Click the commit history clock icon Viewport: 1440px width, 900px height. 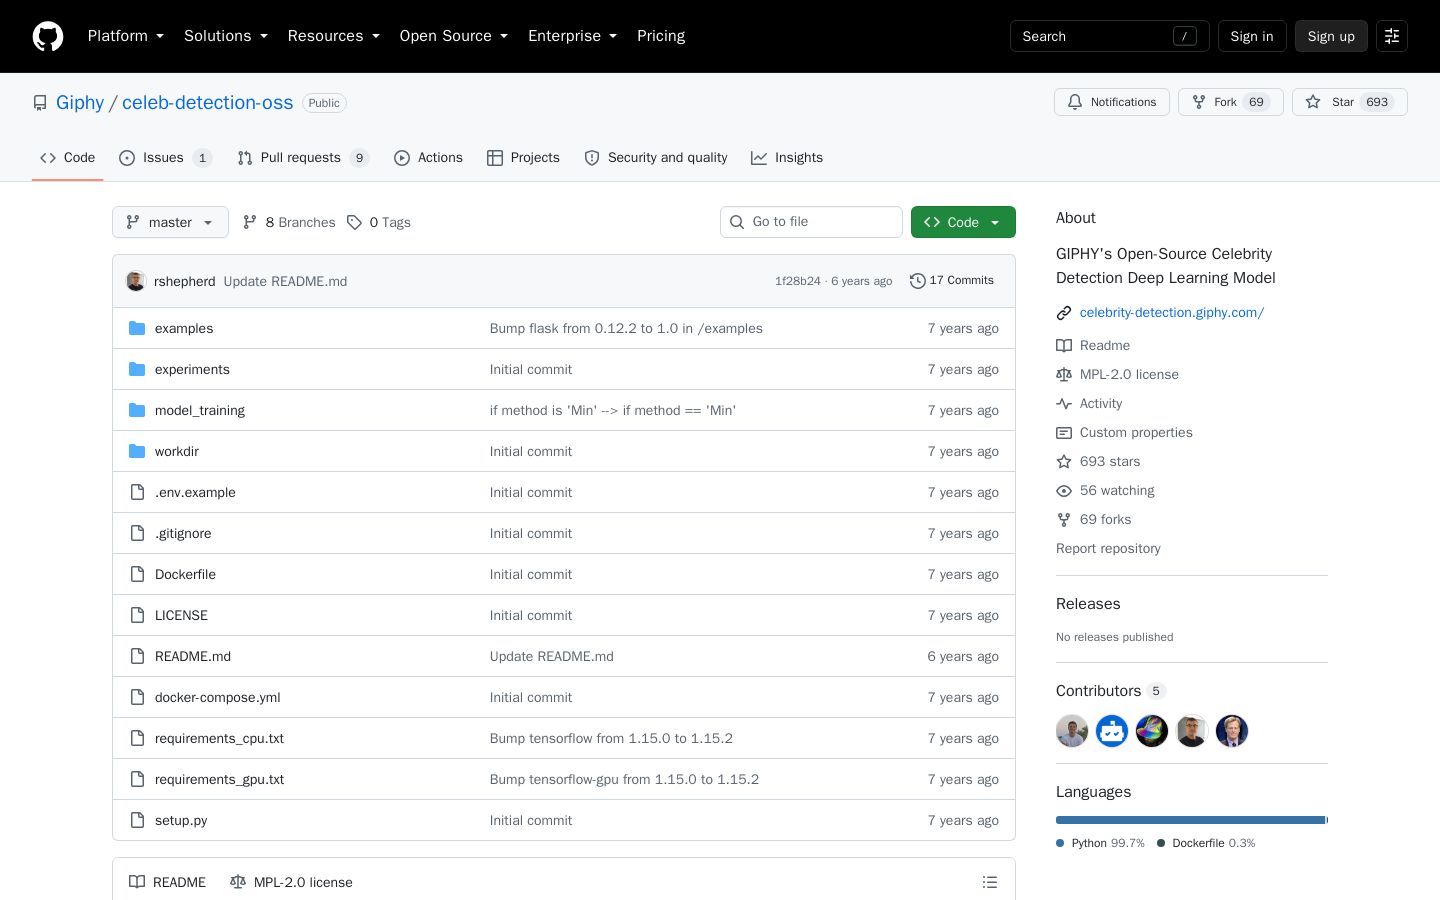tap(917, 281)
